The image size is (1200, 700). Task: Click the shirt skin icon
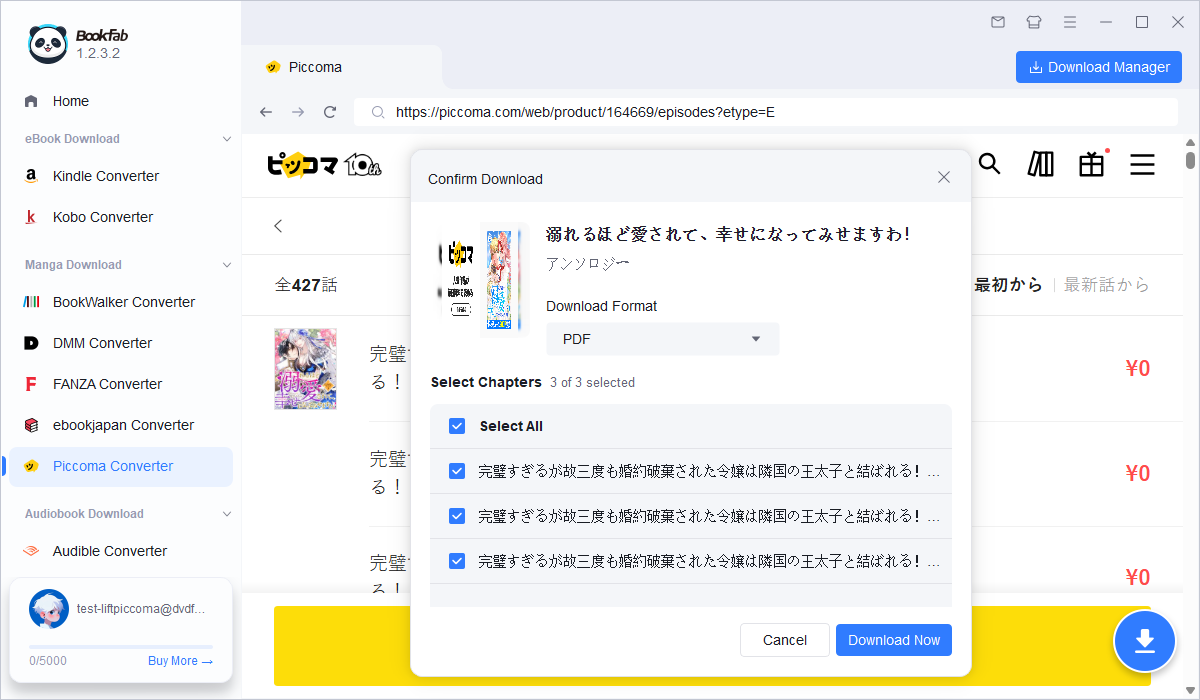(1034, 21)
